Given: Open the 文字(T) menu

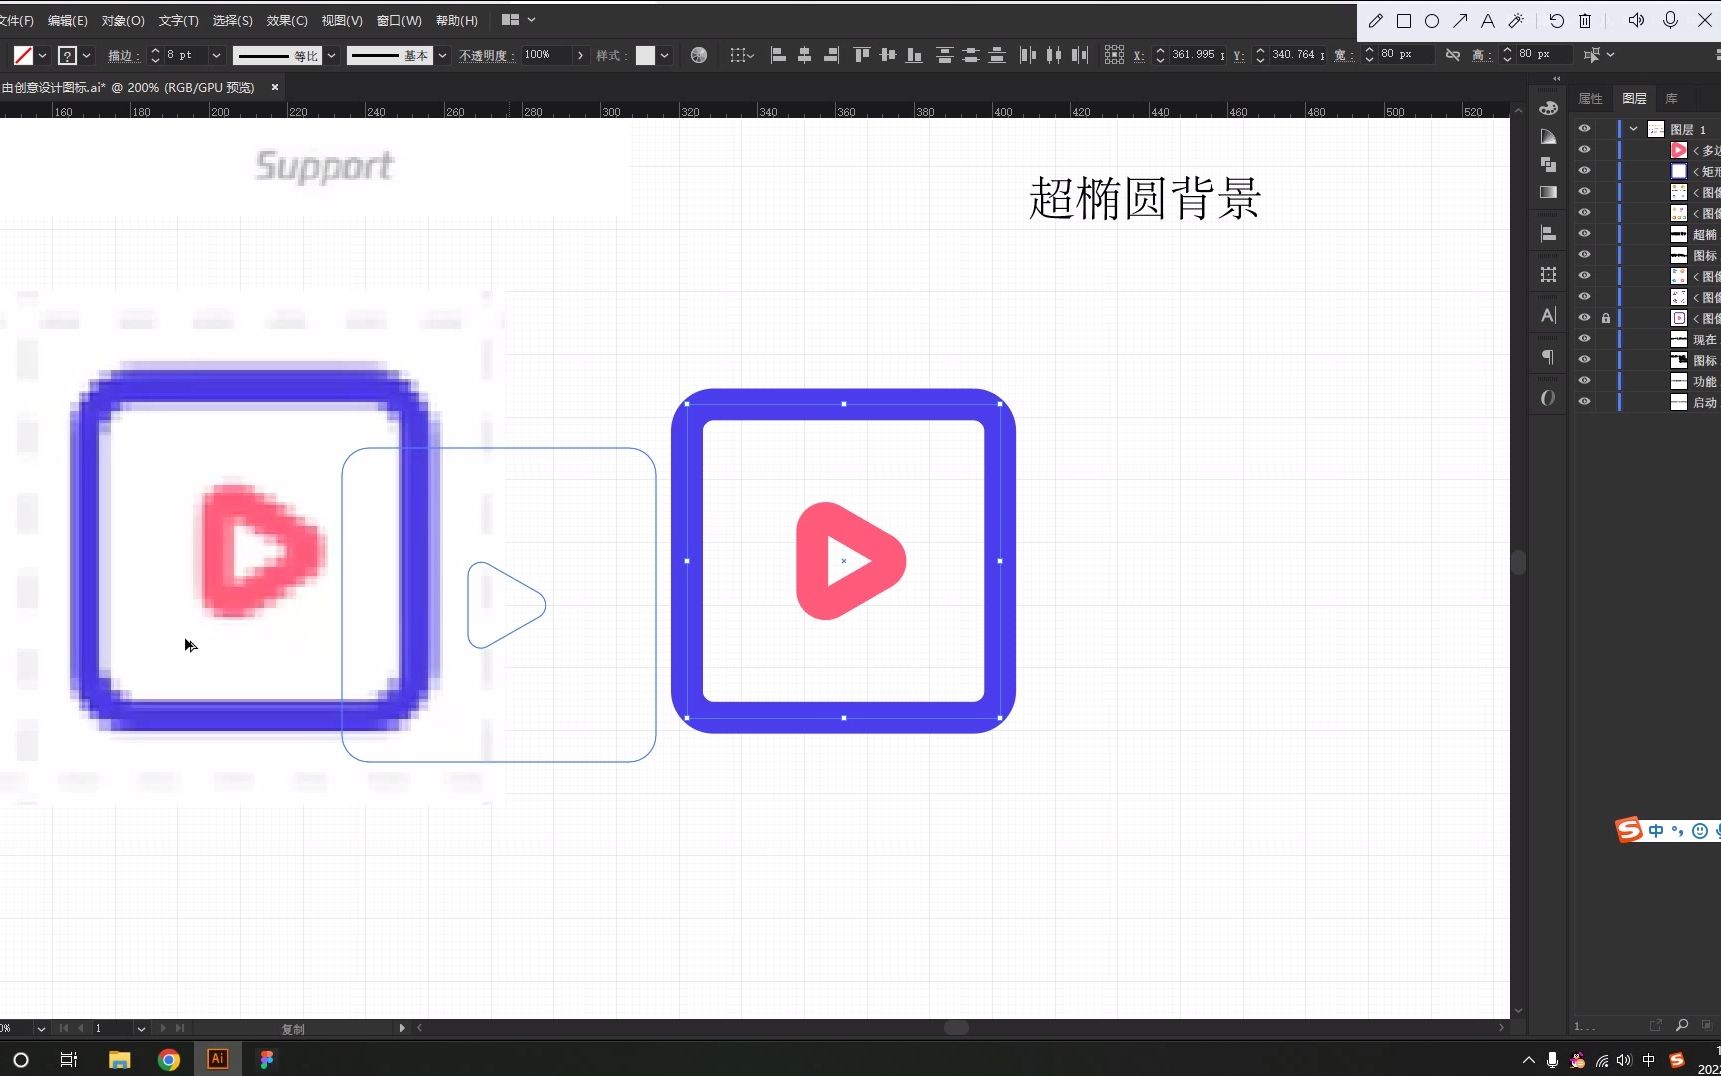Looking at the screenshot, I should [178, 20].
